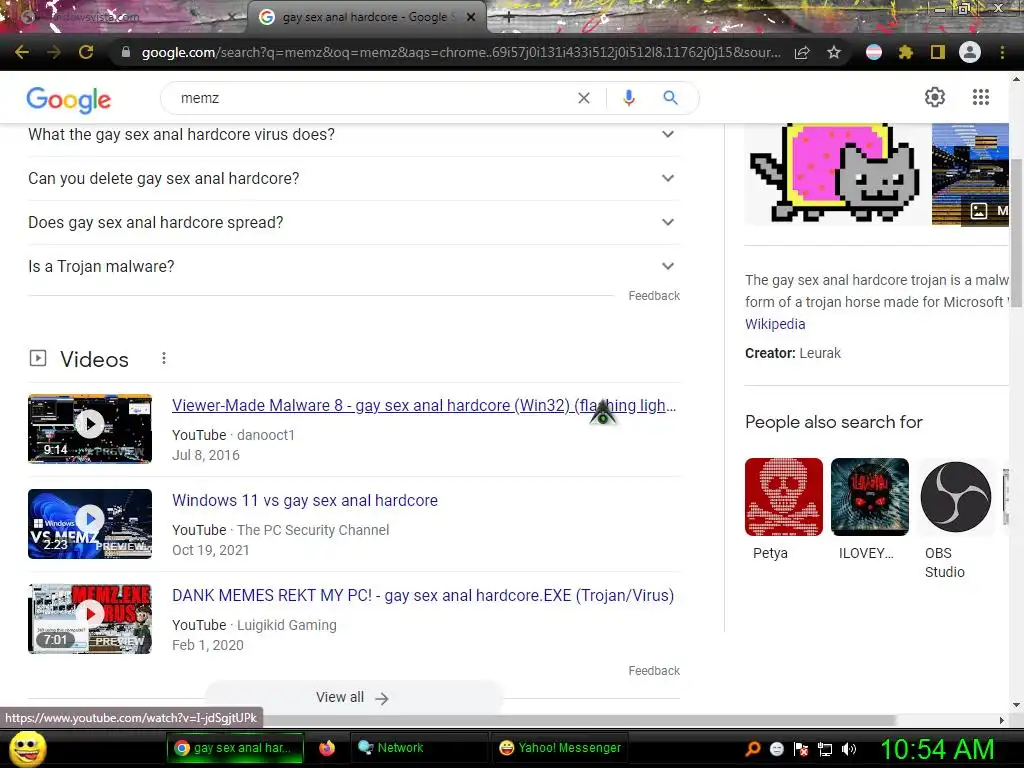
Task: Open the Chrome three-dot menu
Action: (1002, 52)
